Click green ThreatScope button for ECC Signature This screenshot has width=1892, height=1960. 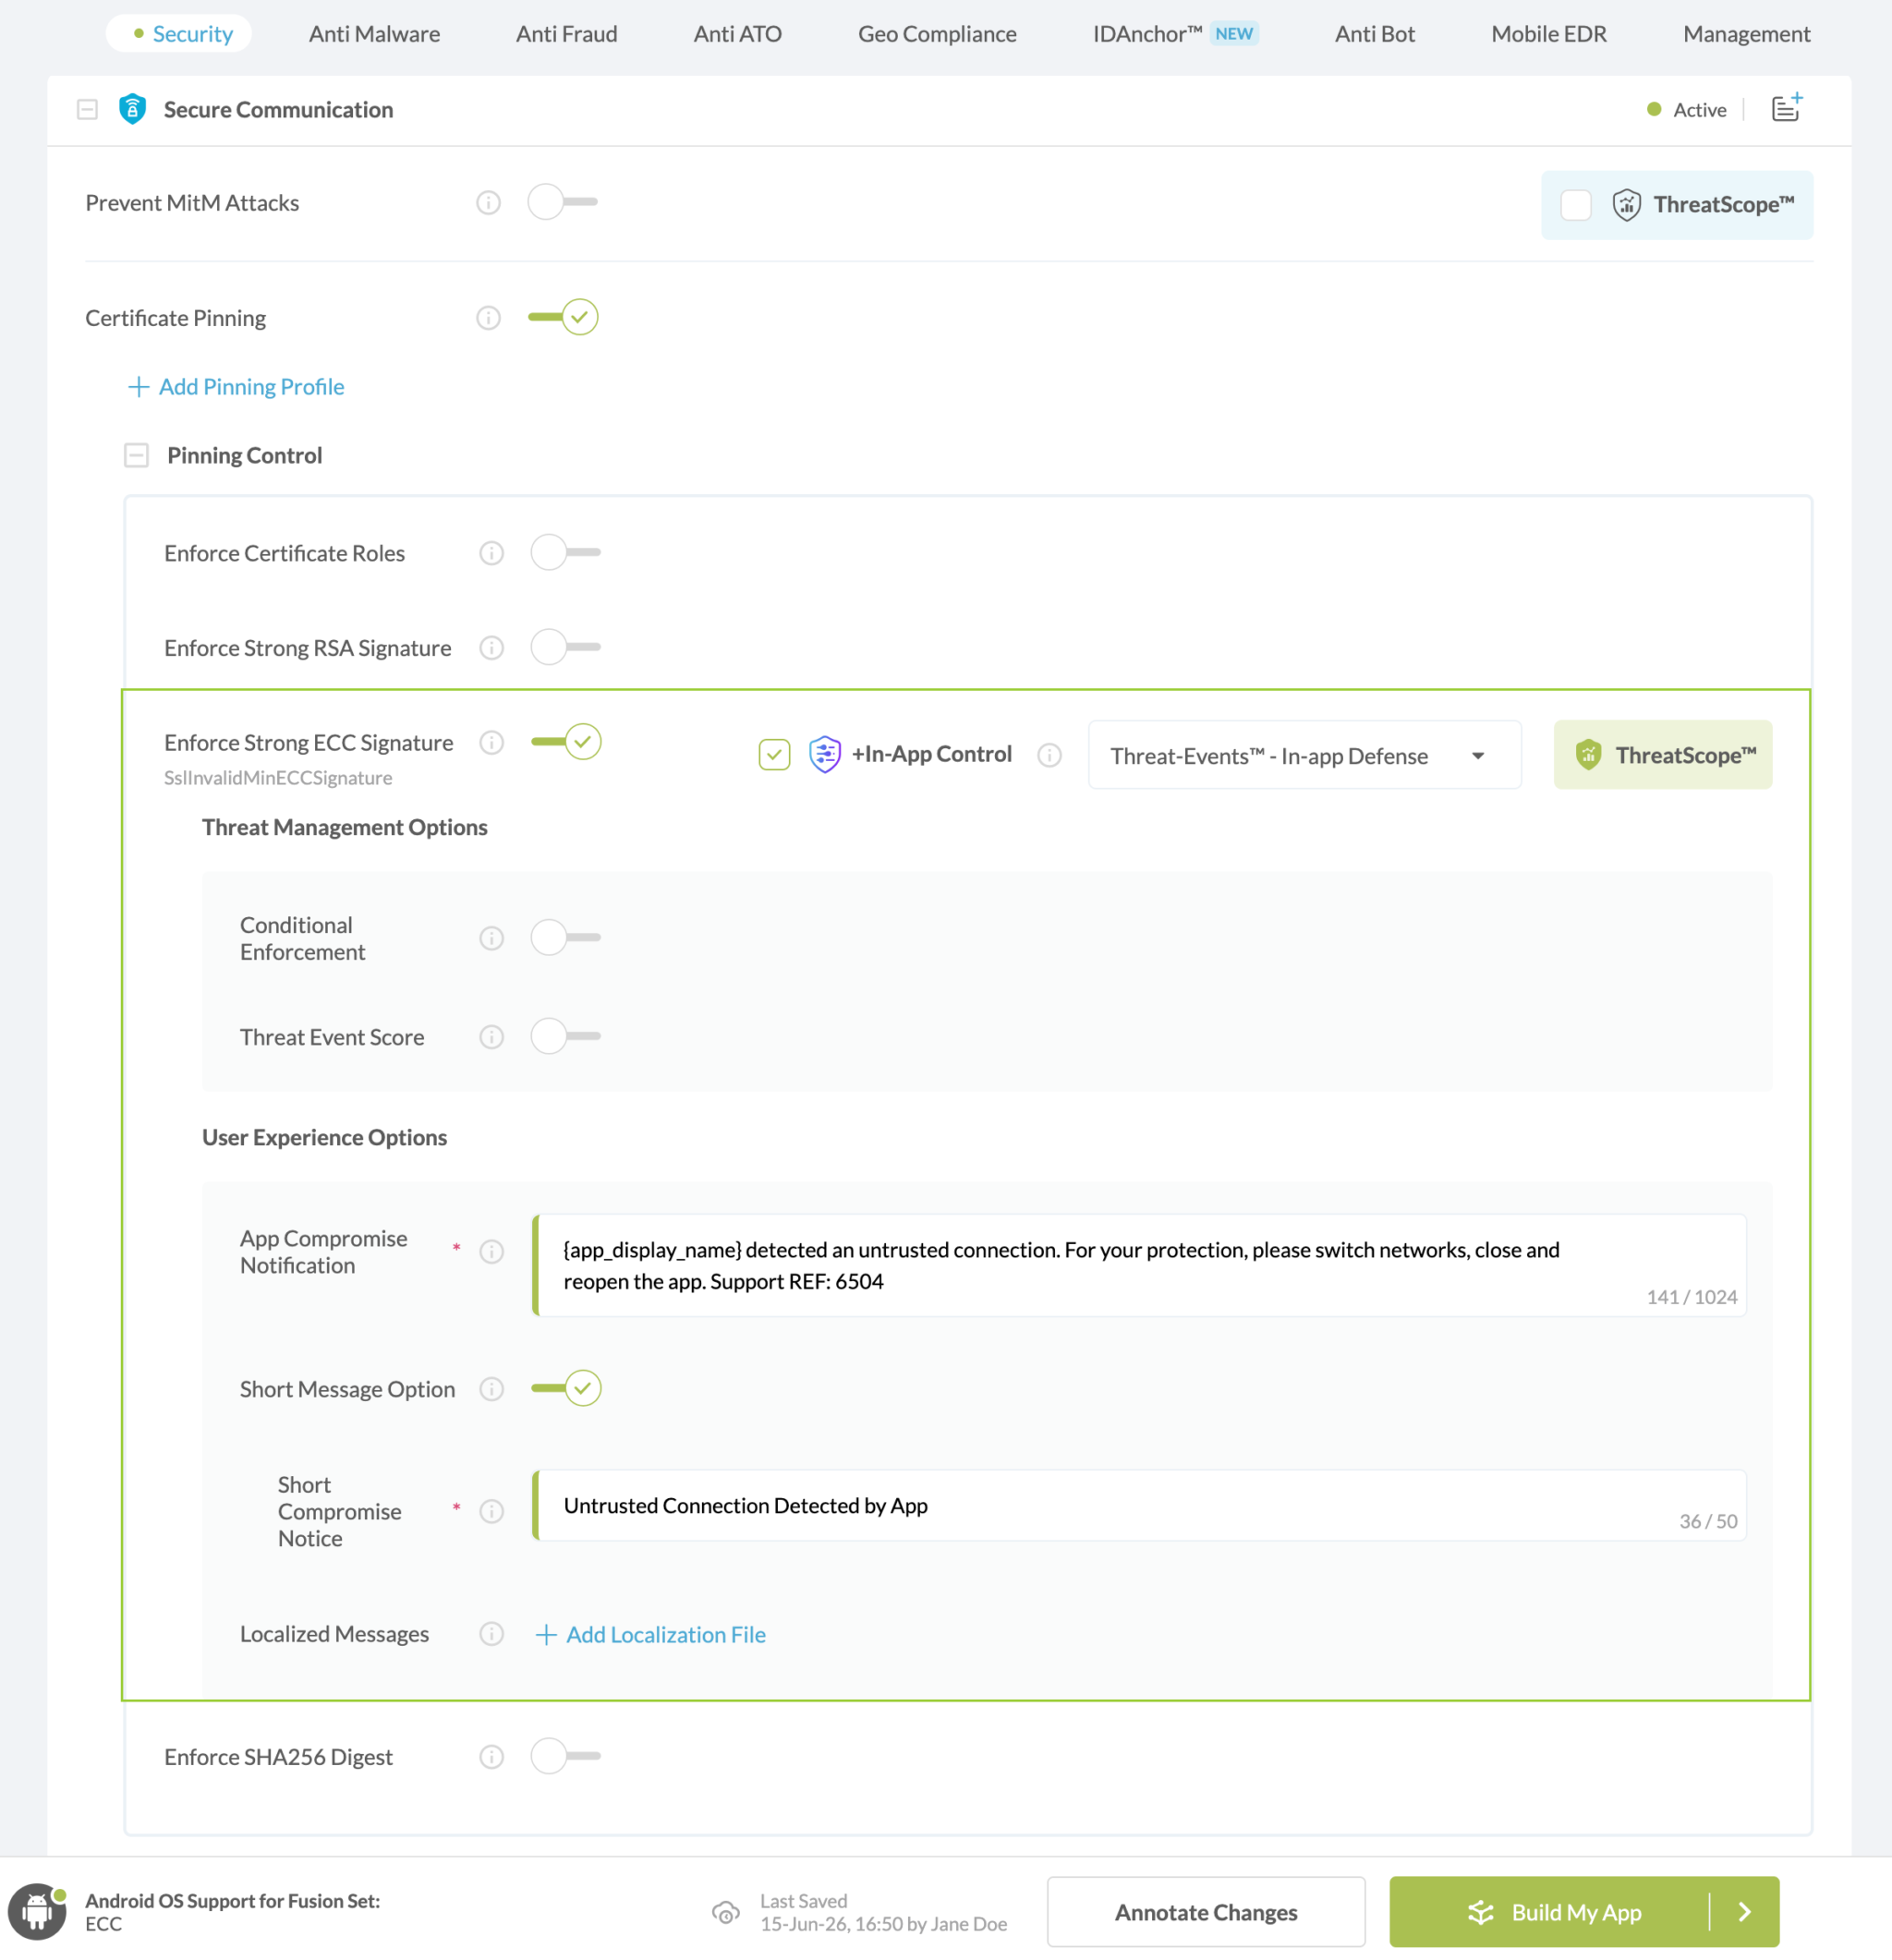click(x=1663, y=755)
